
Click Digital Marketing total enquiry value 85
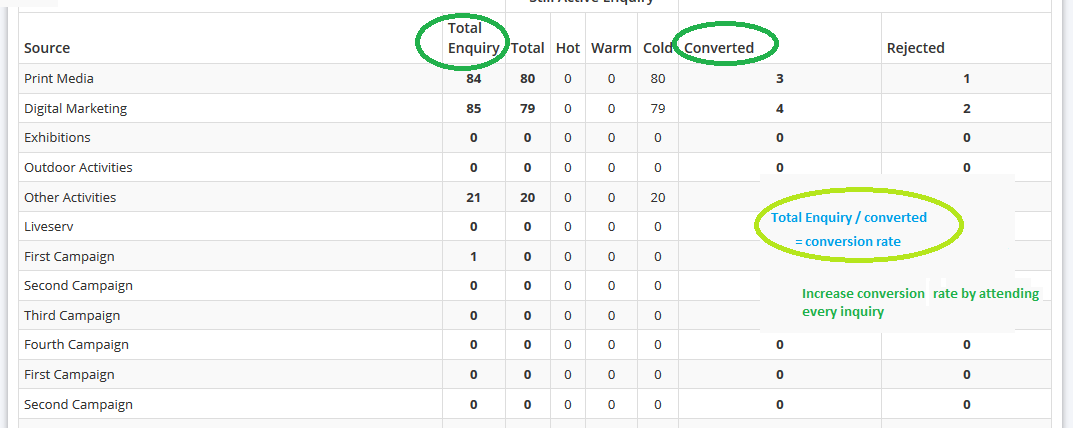(474, 108)
